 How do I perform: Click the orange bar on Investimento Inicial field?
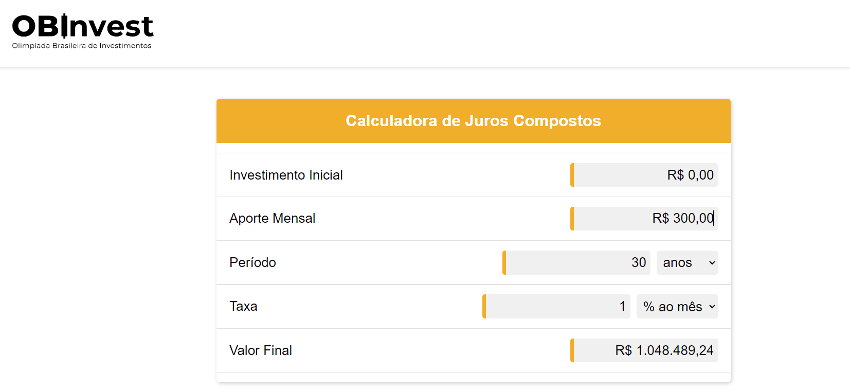pyautogui.click(x=572, y=175)
